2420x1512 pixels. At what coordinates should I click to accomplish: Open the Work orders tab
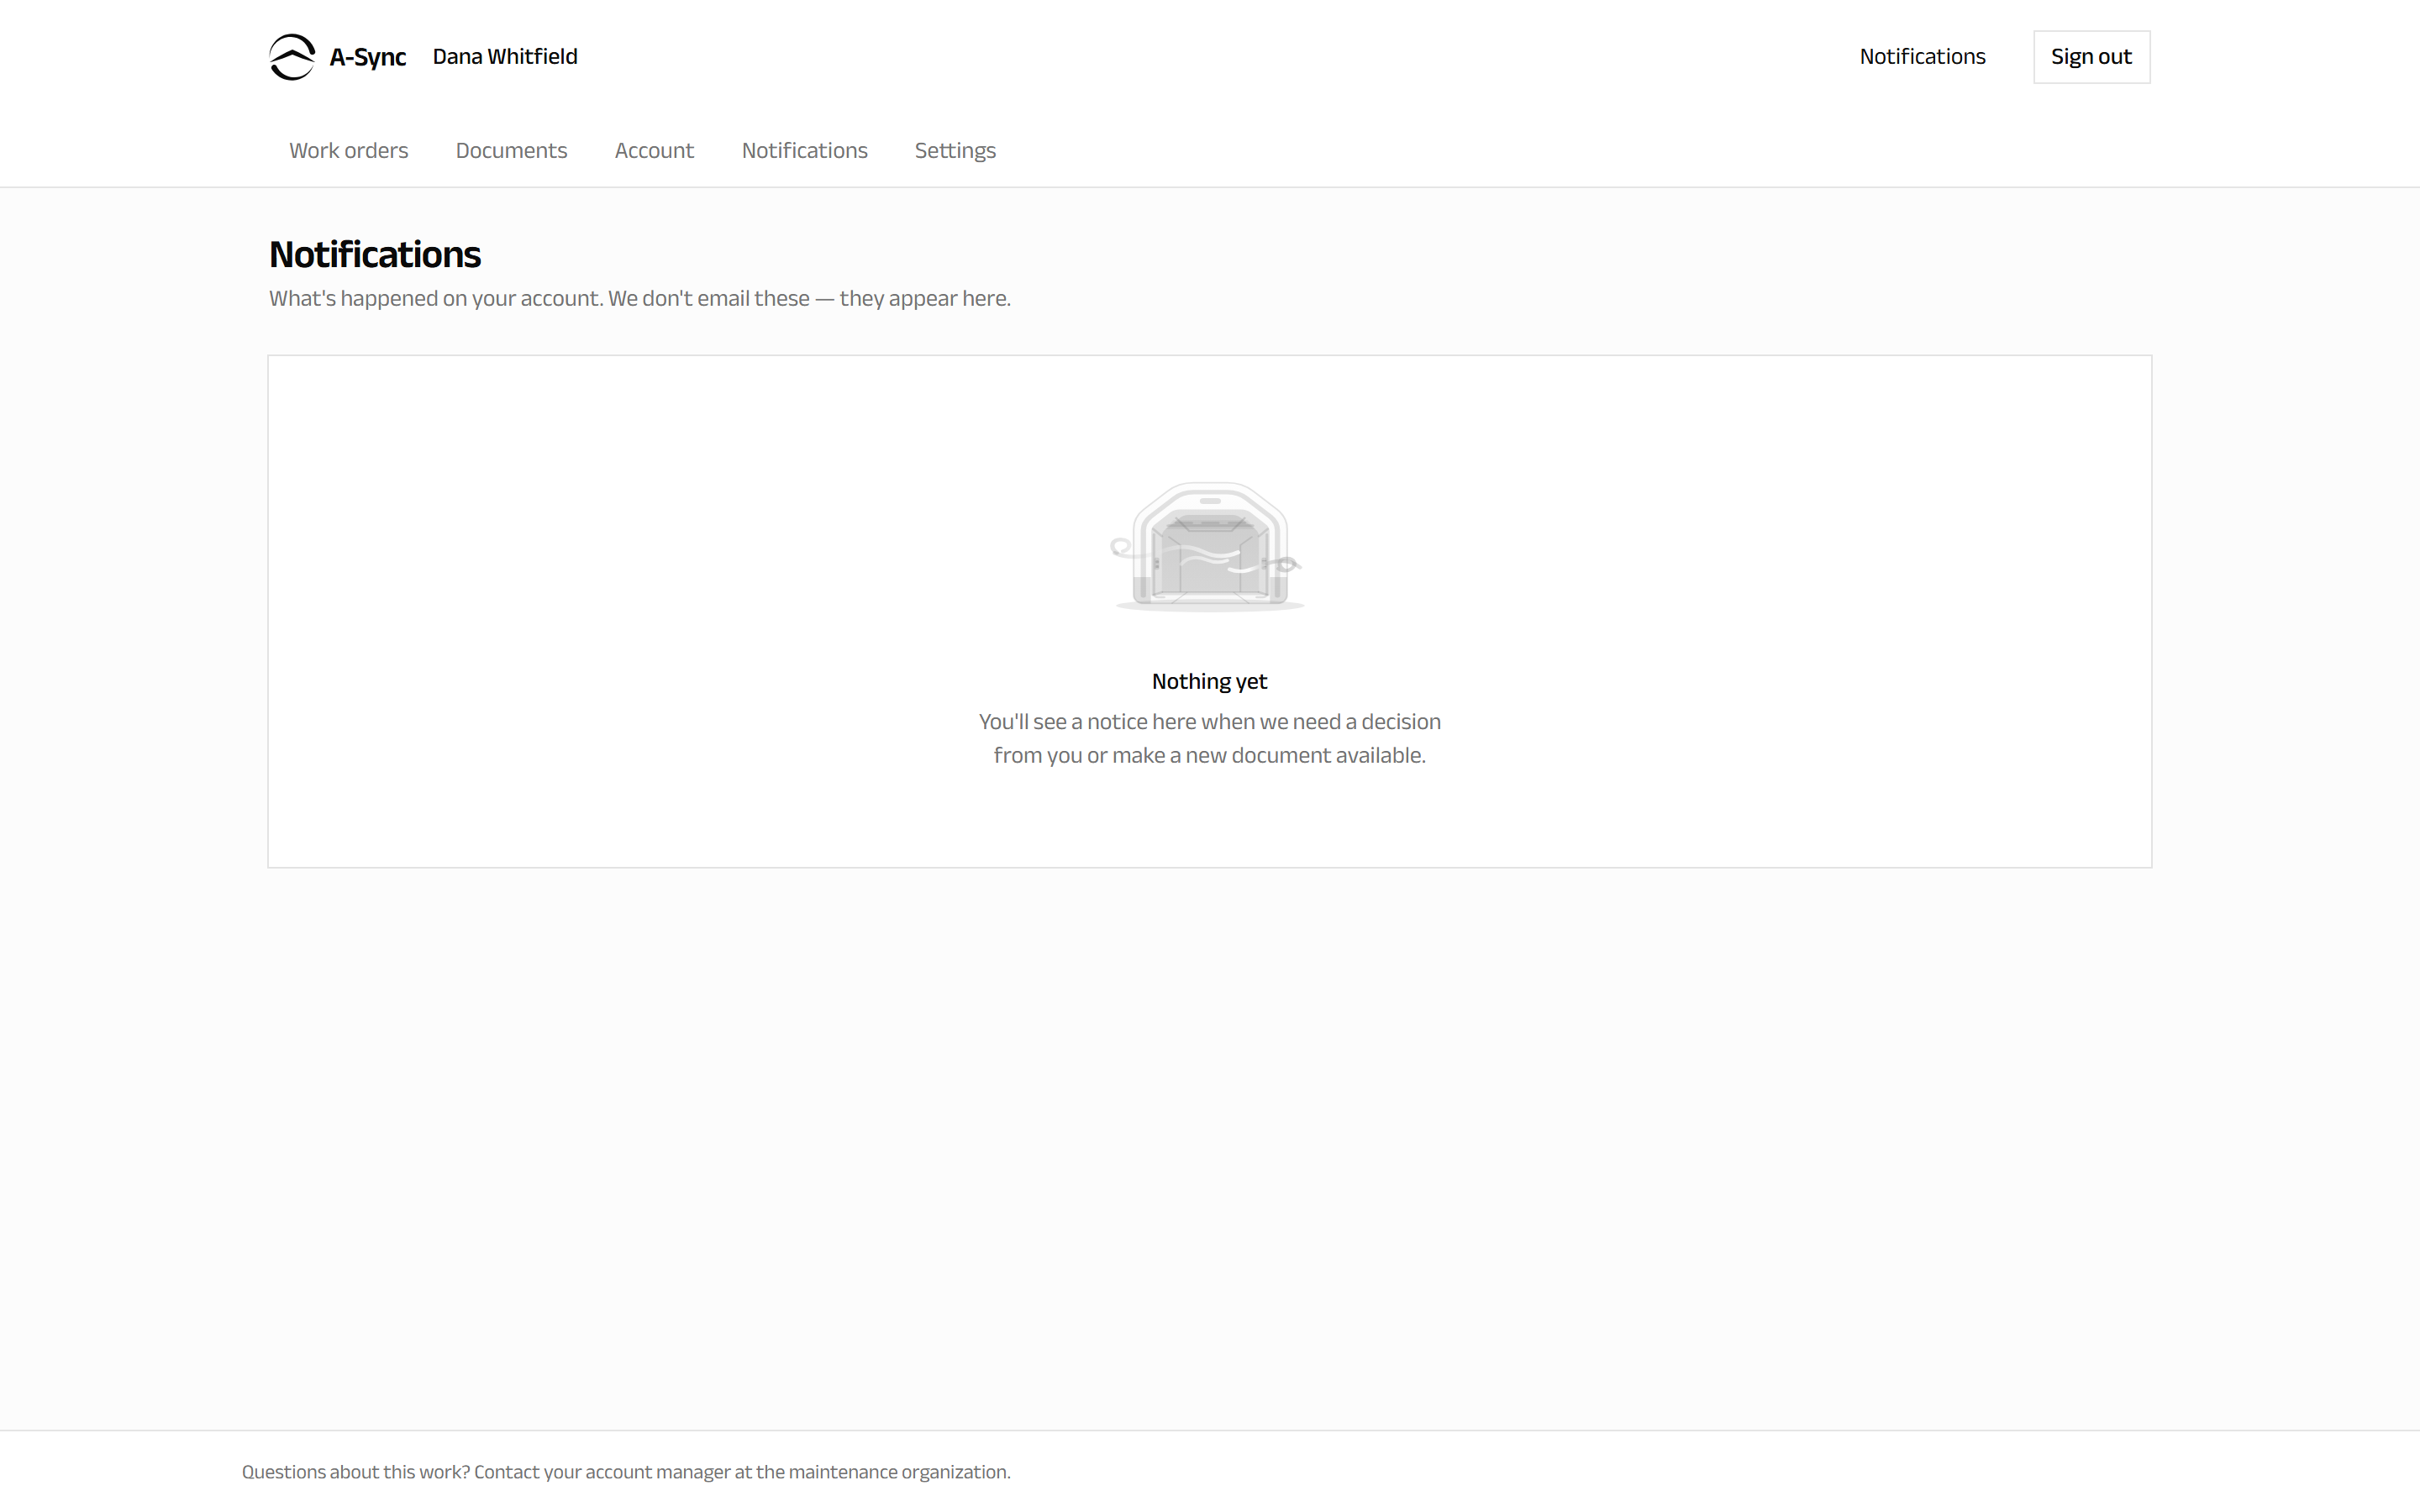point(348,150)
